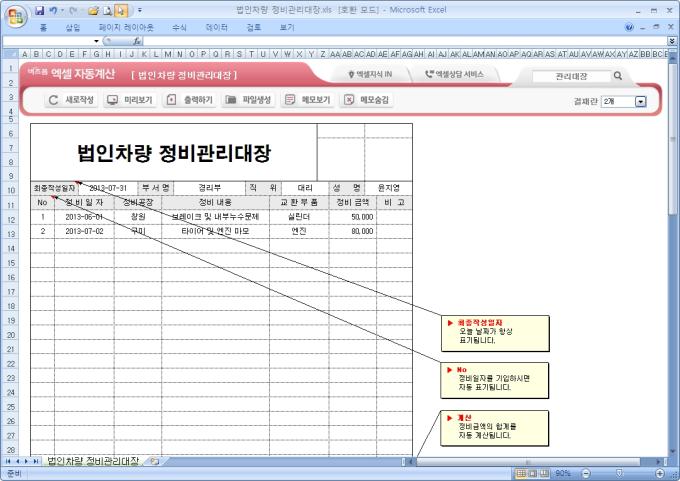The height and width of the screenshot is (481, 680).
Task: Click the zoom out minus icon
Action: click(586, 473)
